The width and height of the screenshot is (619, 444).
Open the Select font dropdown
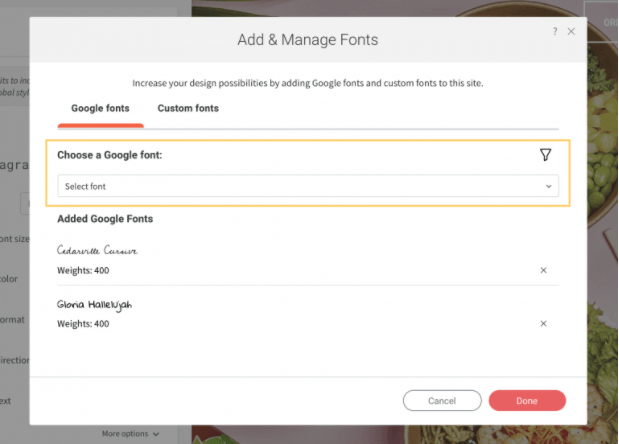(x=308, y=186)
